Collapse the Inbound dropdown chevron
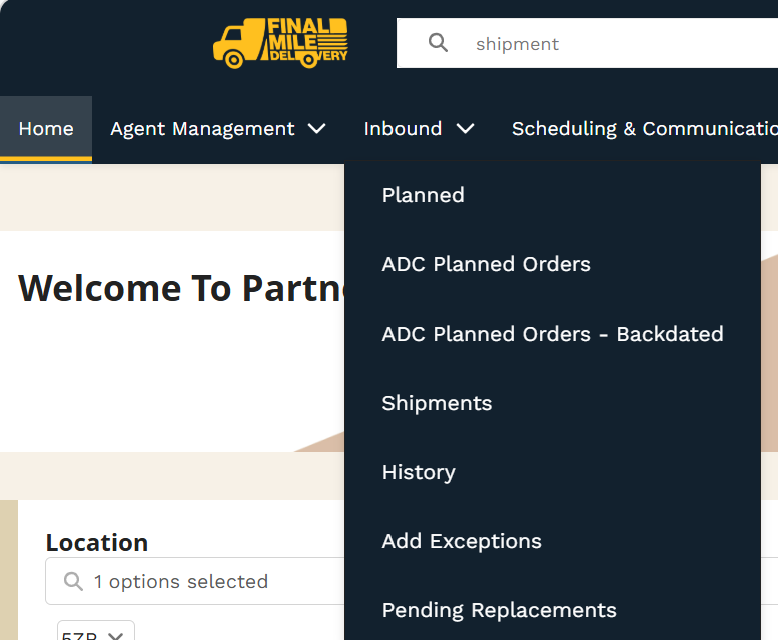Screen dimensions: 778x640 pyautogui.click(x=465, y=129)
